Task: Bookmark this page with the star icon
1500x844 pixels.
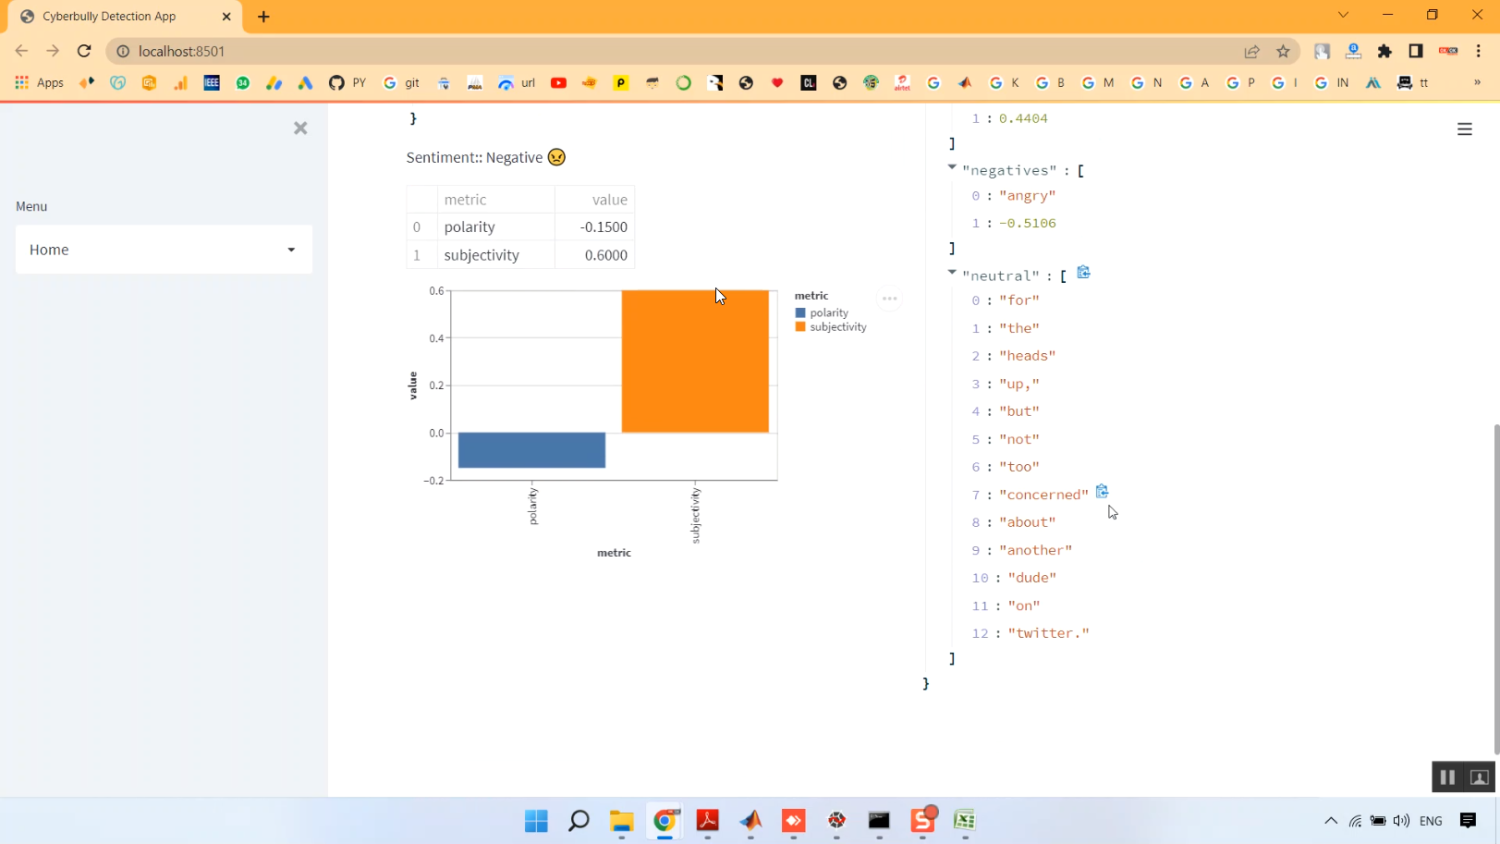Action: 1283,51
